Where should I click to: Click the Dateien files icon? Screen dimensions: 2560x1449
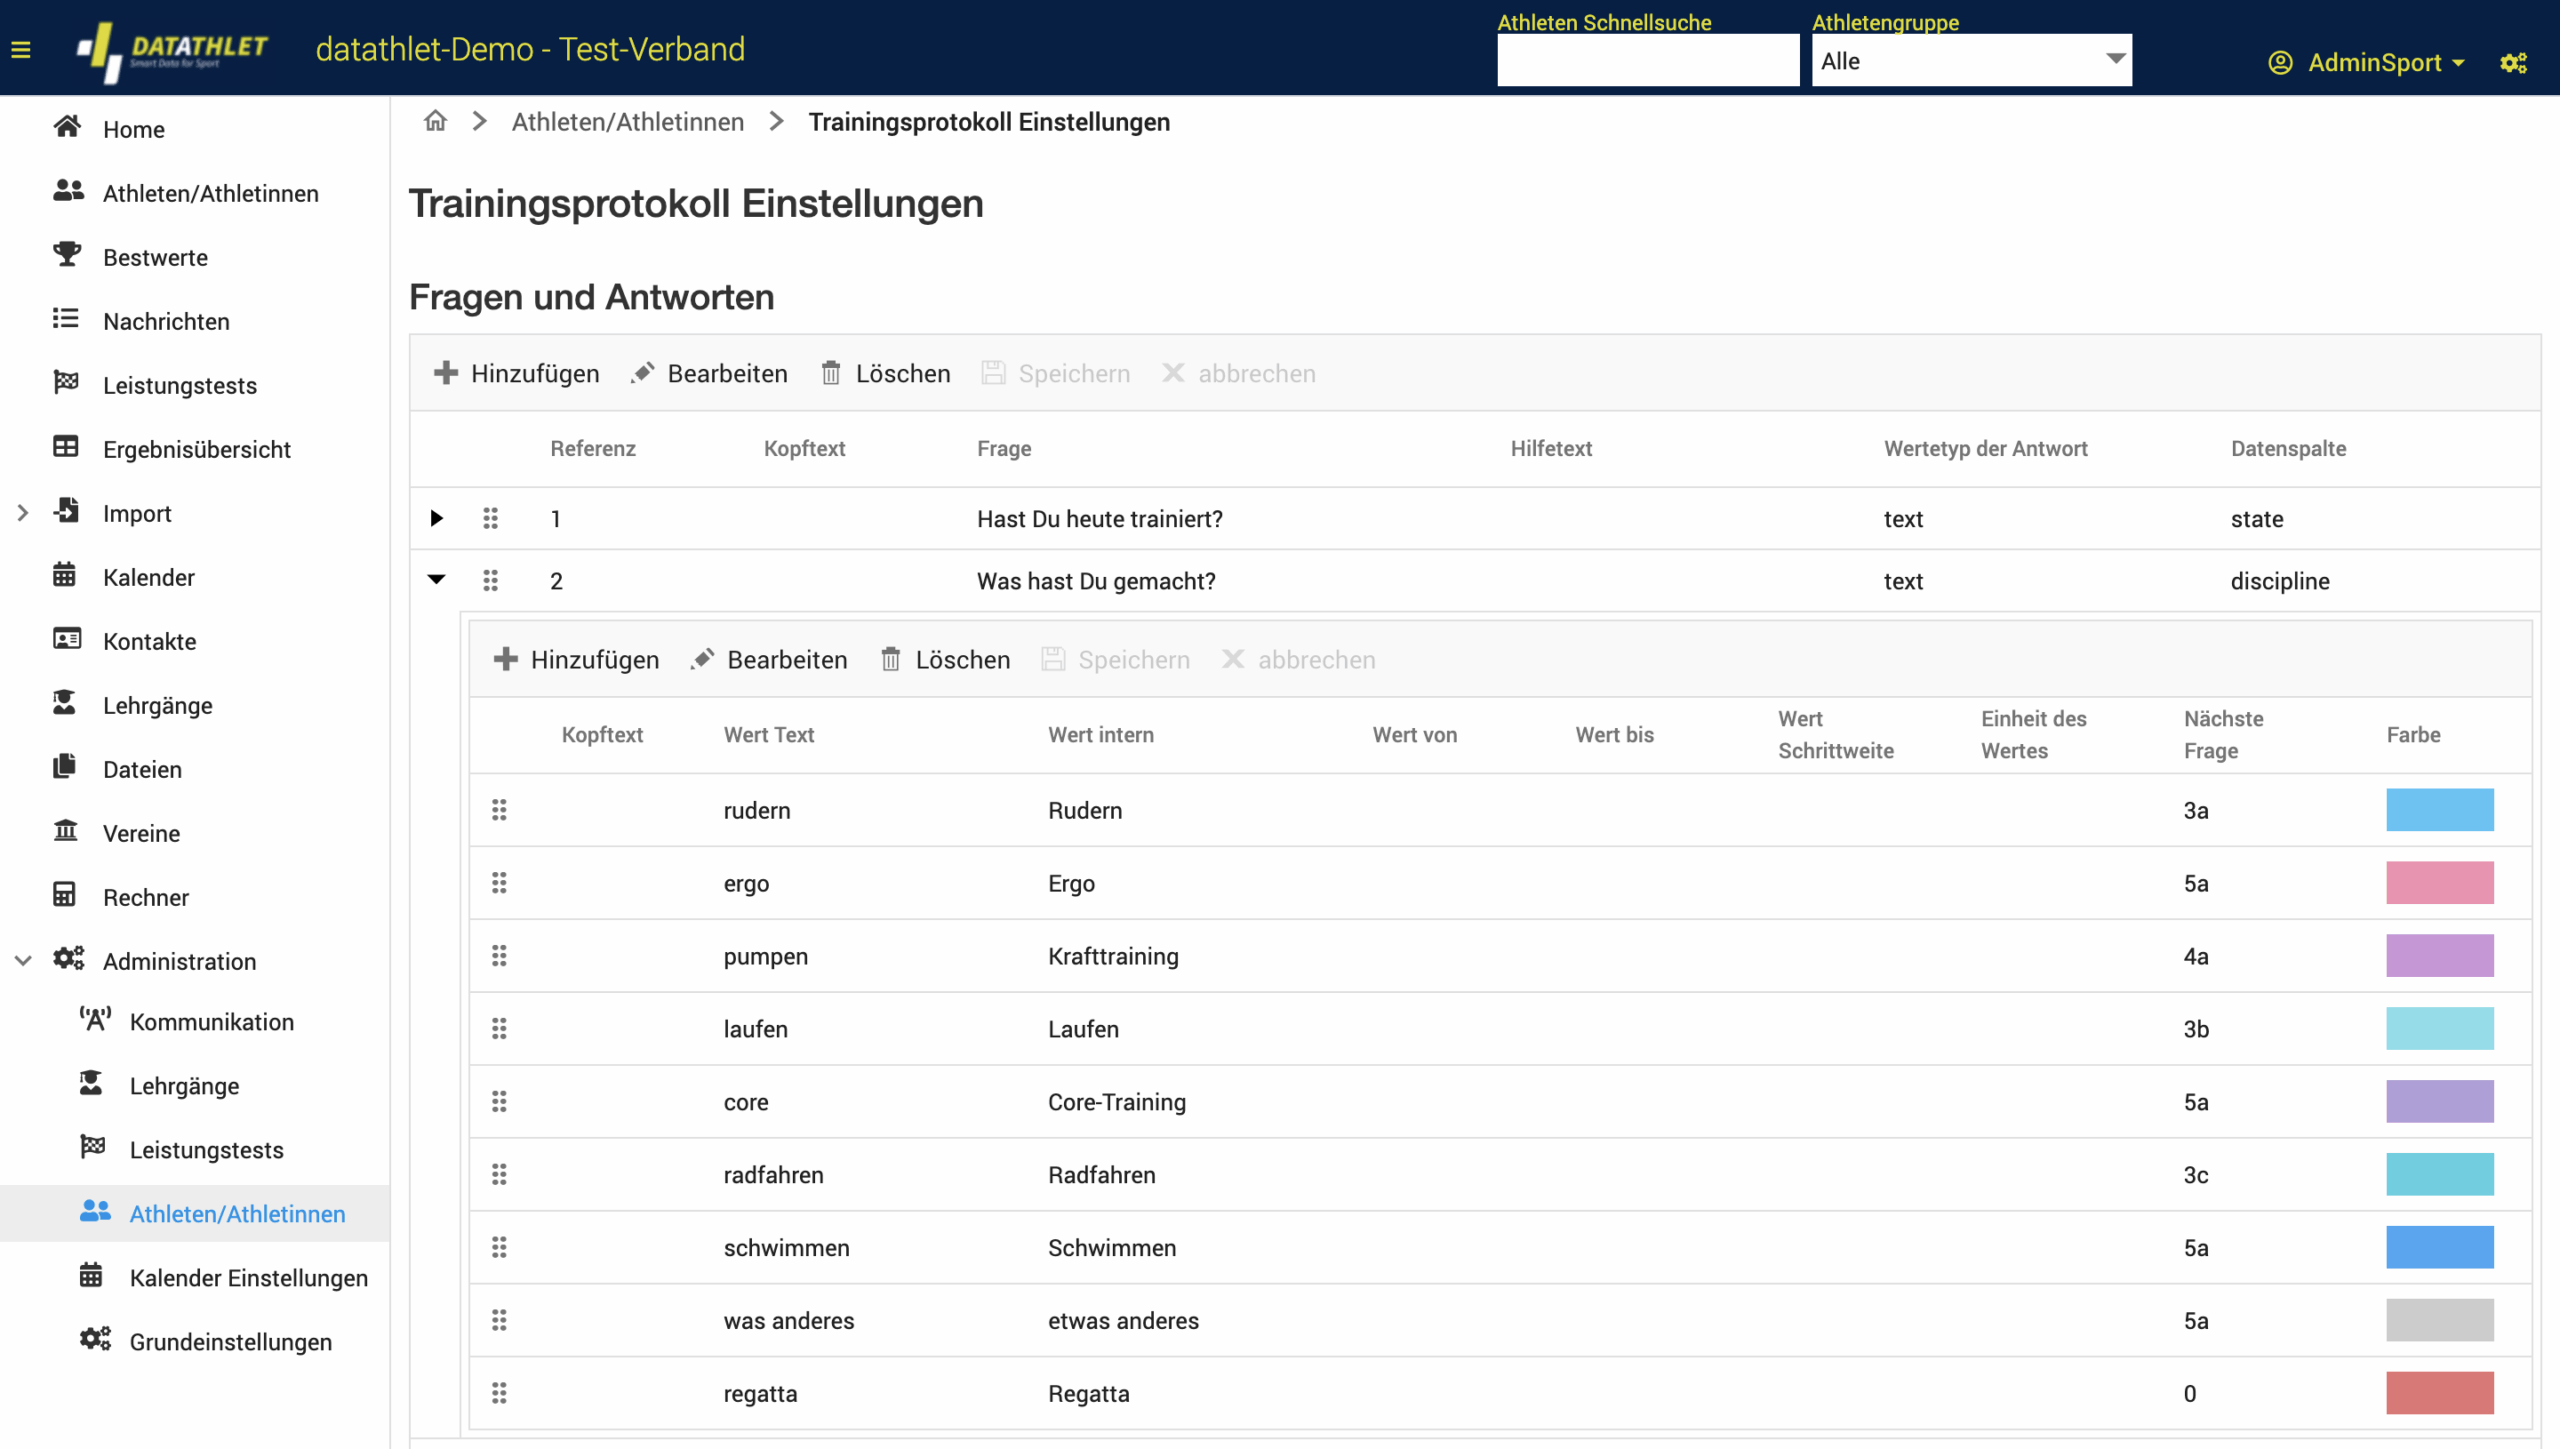tap(65, 767)
